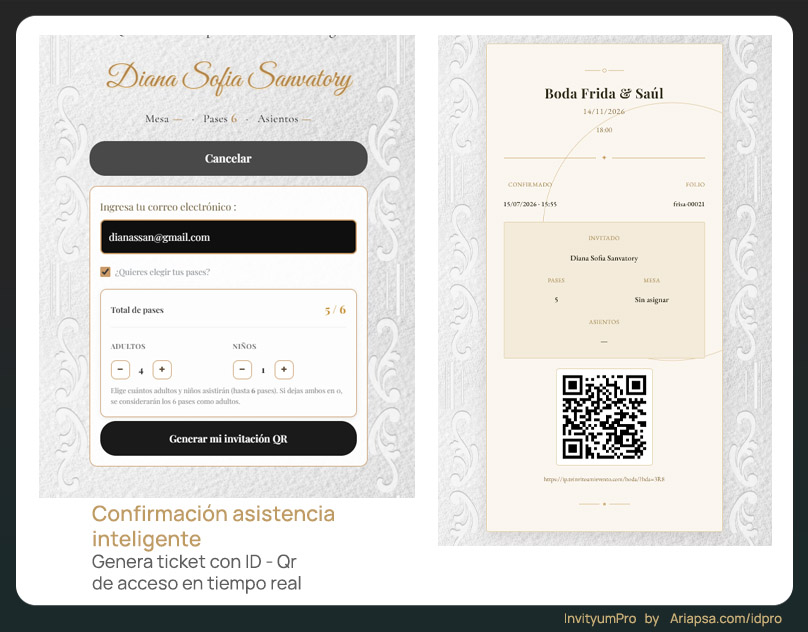Click the ticket guest name Diana Sofia Sanvatory
This screenshot has width=808, height=632.
point(604,258)
